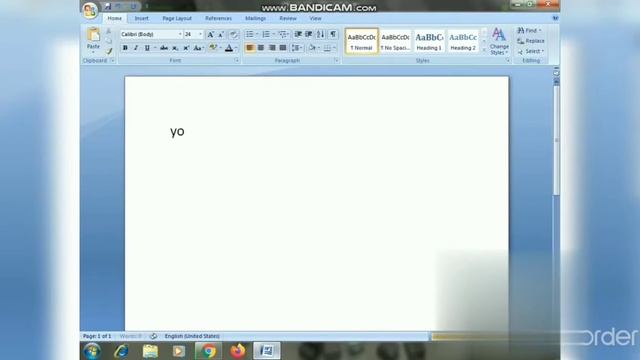Launch Google Chrome from the taskbar

pyautogui.click(x=208, y=351)
